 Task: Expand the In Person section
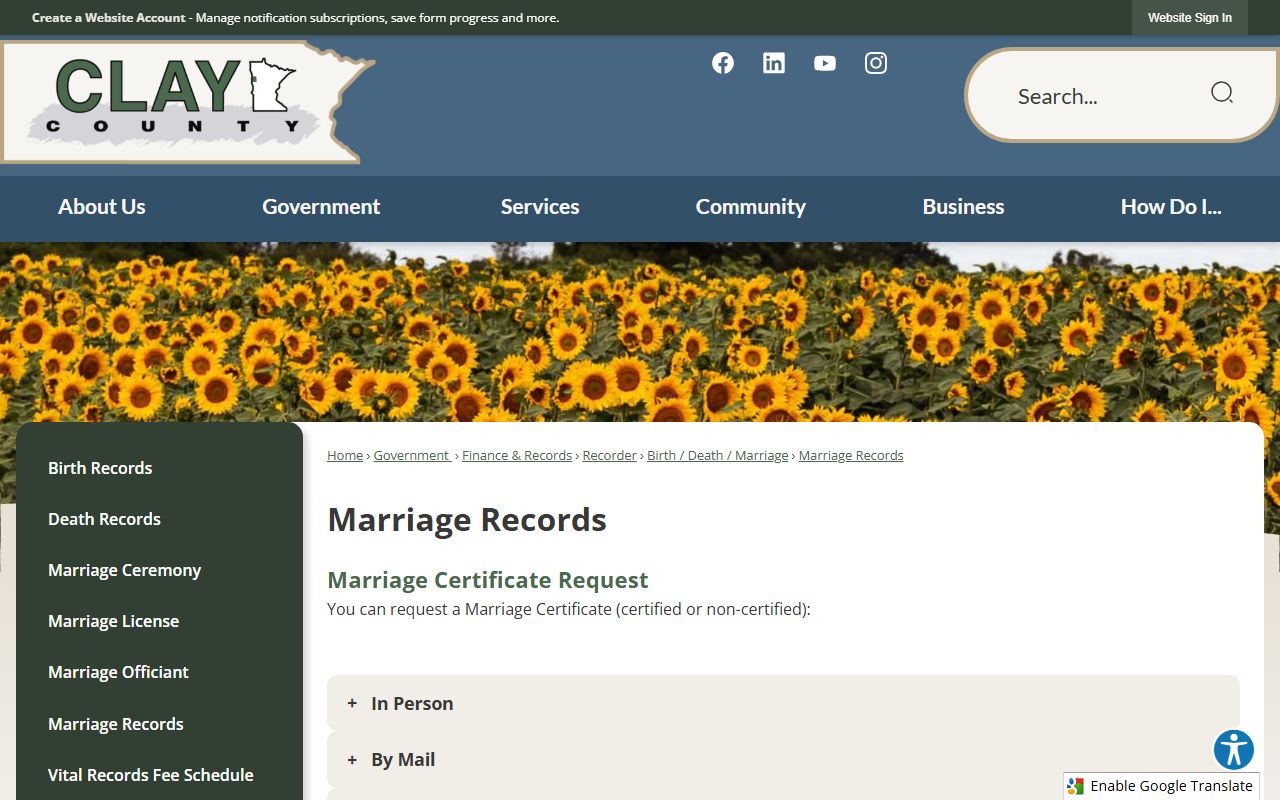[x=783, y=703]
